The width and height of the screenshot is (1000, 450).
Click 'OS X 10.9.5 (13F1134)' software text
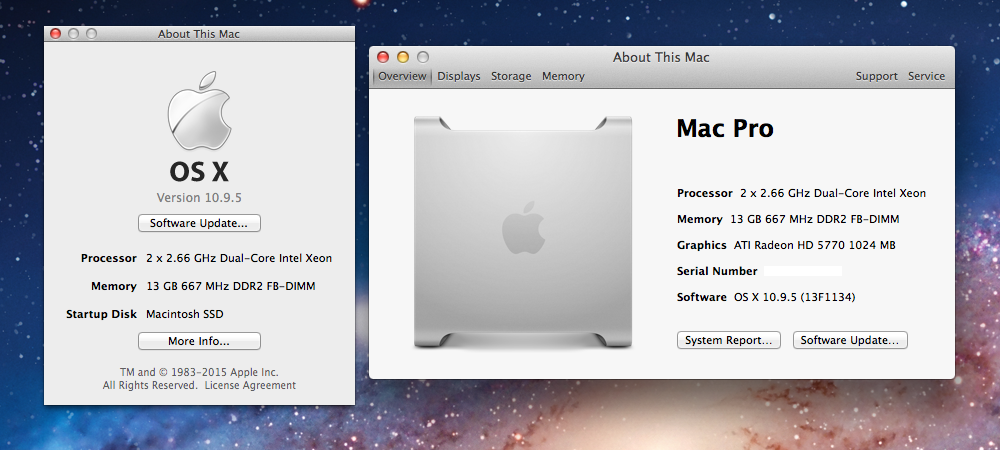coord(795,298)
